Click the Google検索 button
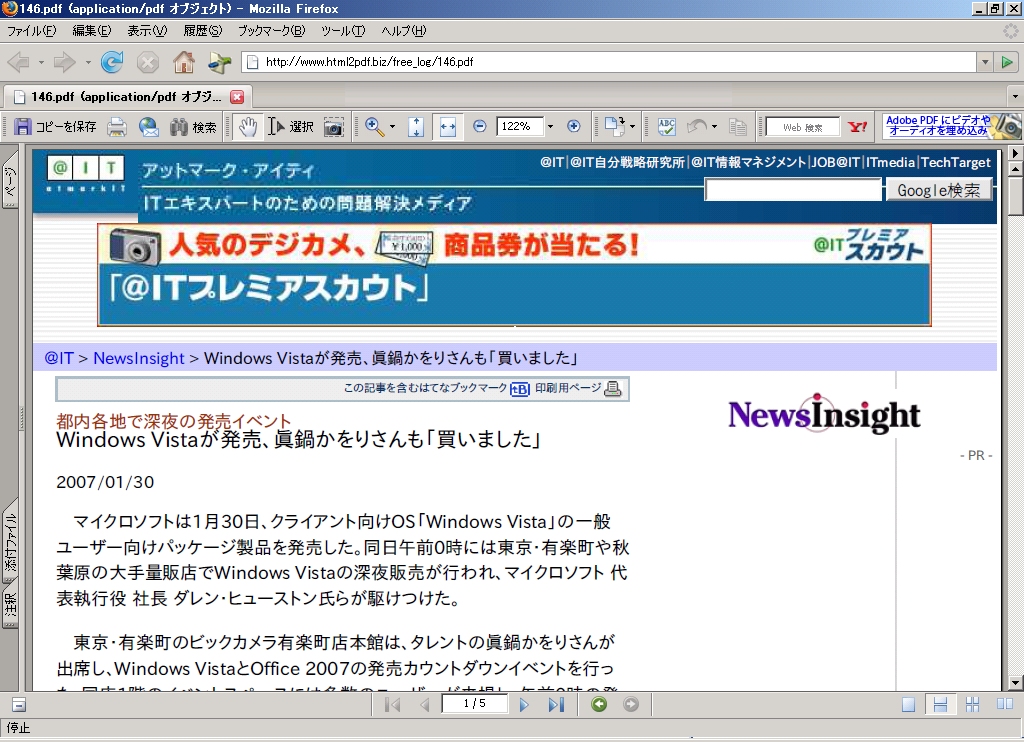The width and height of the screenshot is (1024, 742). coord(938,190)
